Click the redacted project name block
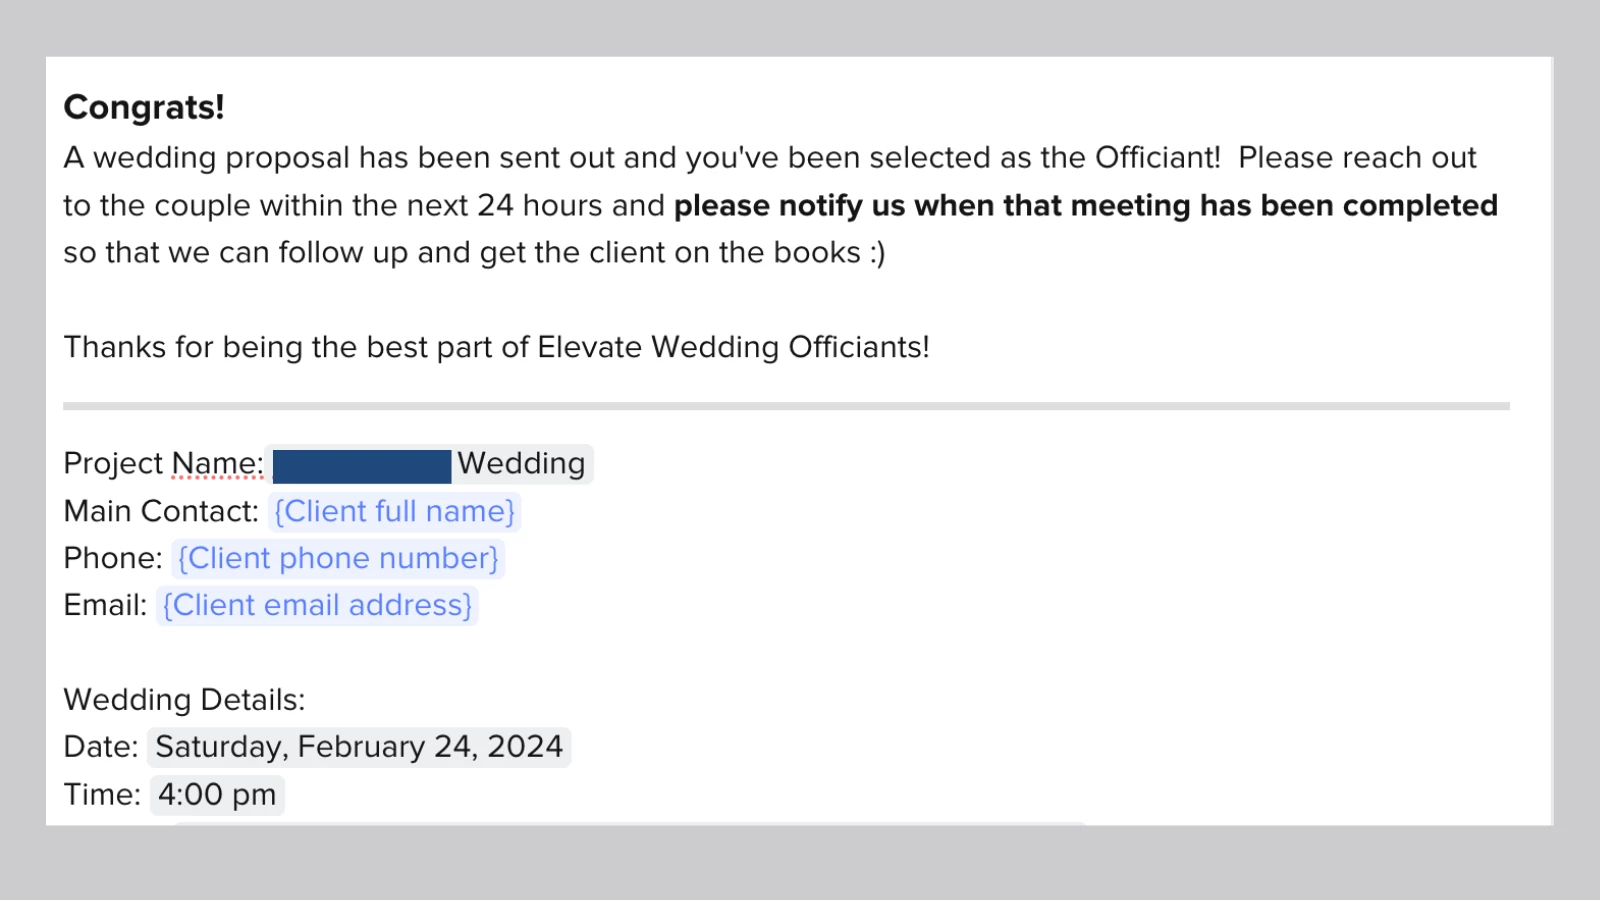 click(x=361, y=466)
